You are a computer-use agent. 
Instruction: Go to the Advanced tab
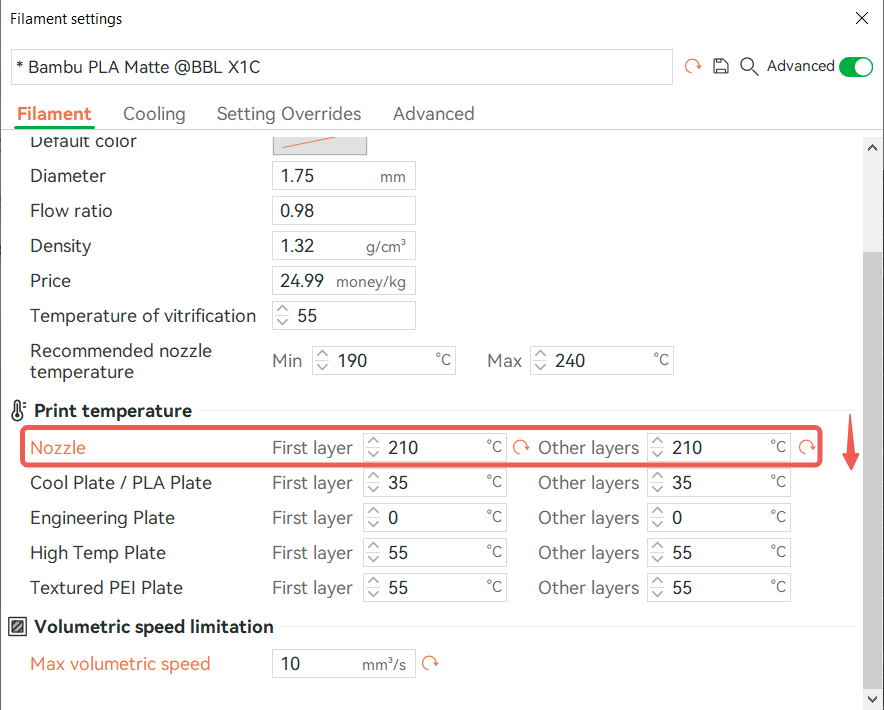coord(434,114)
